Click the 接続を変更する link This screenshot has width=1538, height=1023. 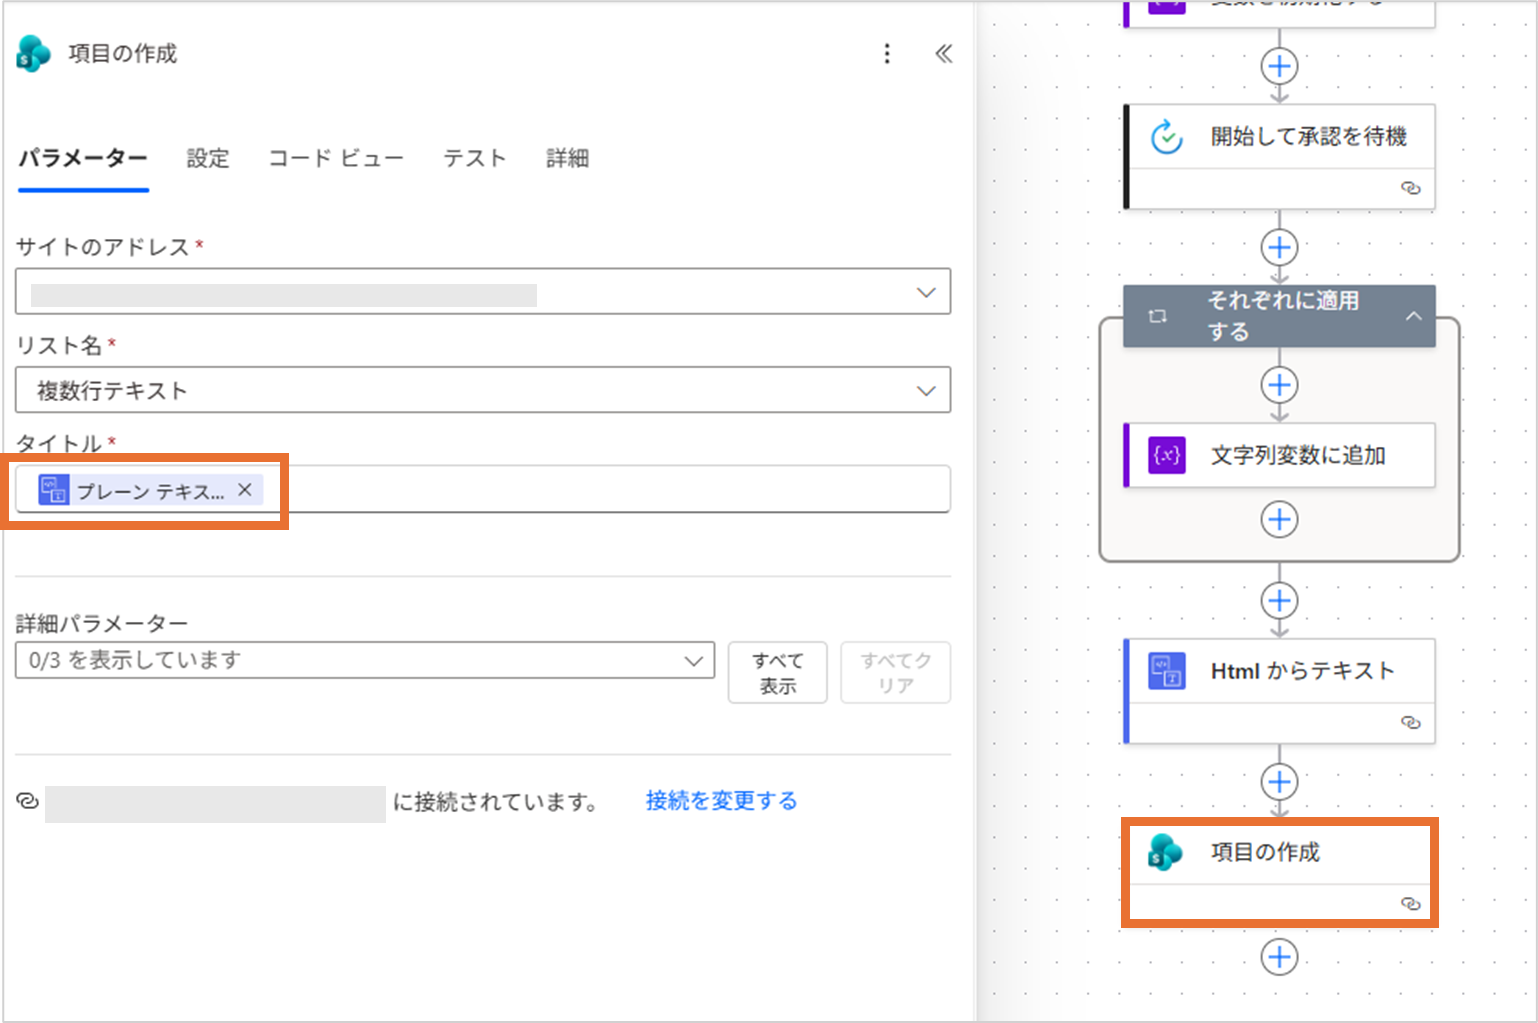click(x=721, y=801)
